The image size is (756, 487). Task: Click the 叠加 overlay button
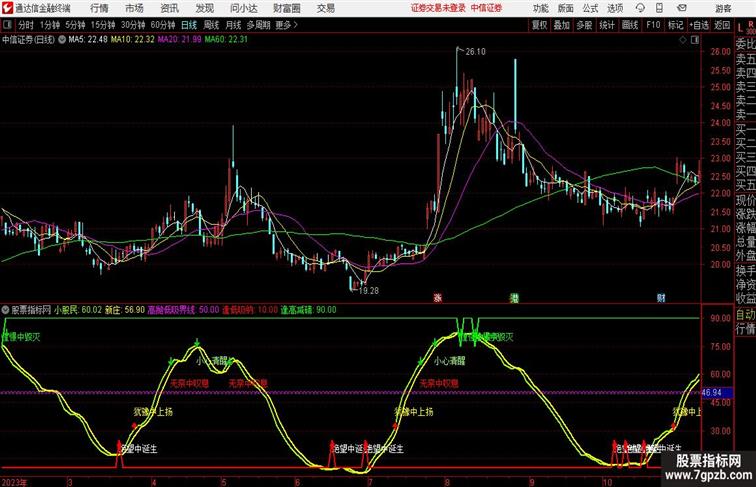(x=562, y=25)
